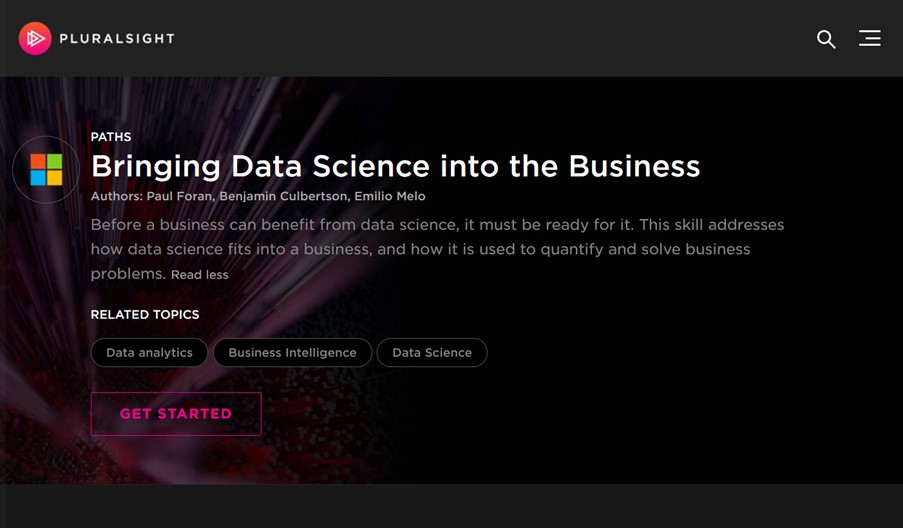The width and height of the screenshot is (903, 528).
Task: Collapse description with Read less
Action: click(x=199, y=275)
